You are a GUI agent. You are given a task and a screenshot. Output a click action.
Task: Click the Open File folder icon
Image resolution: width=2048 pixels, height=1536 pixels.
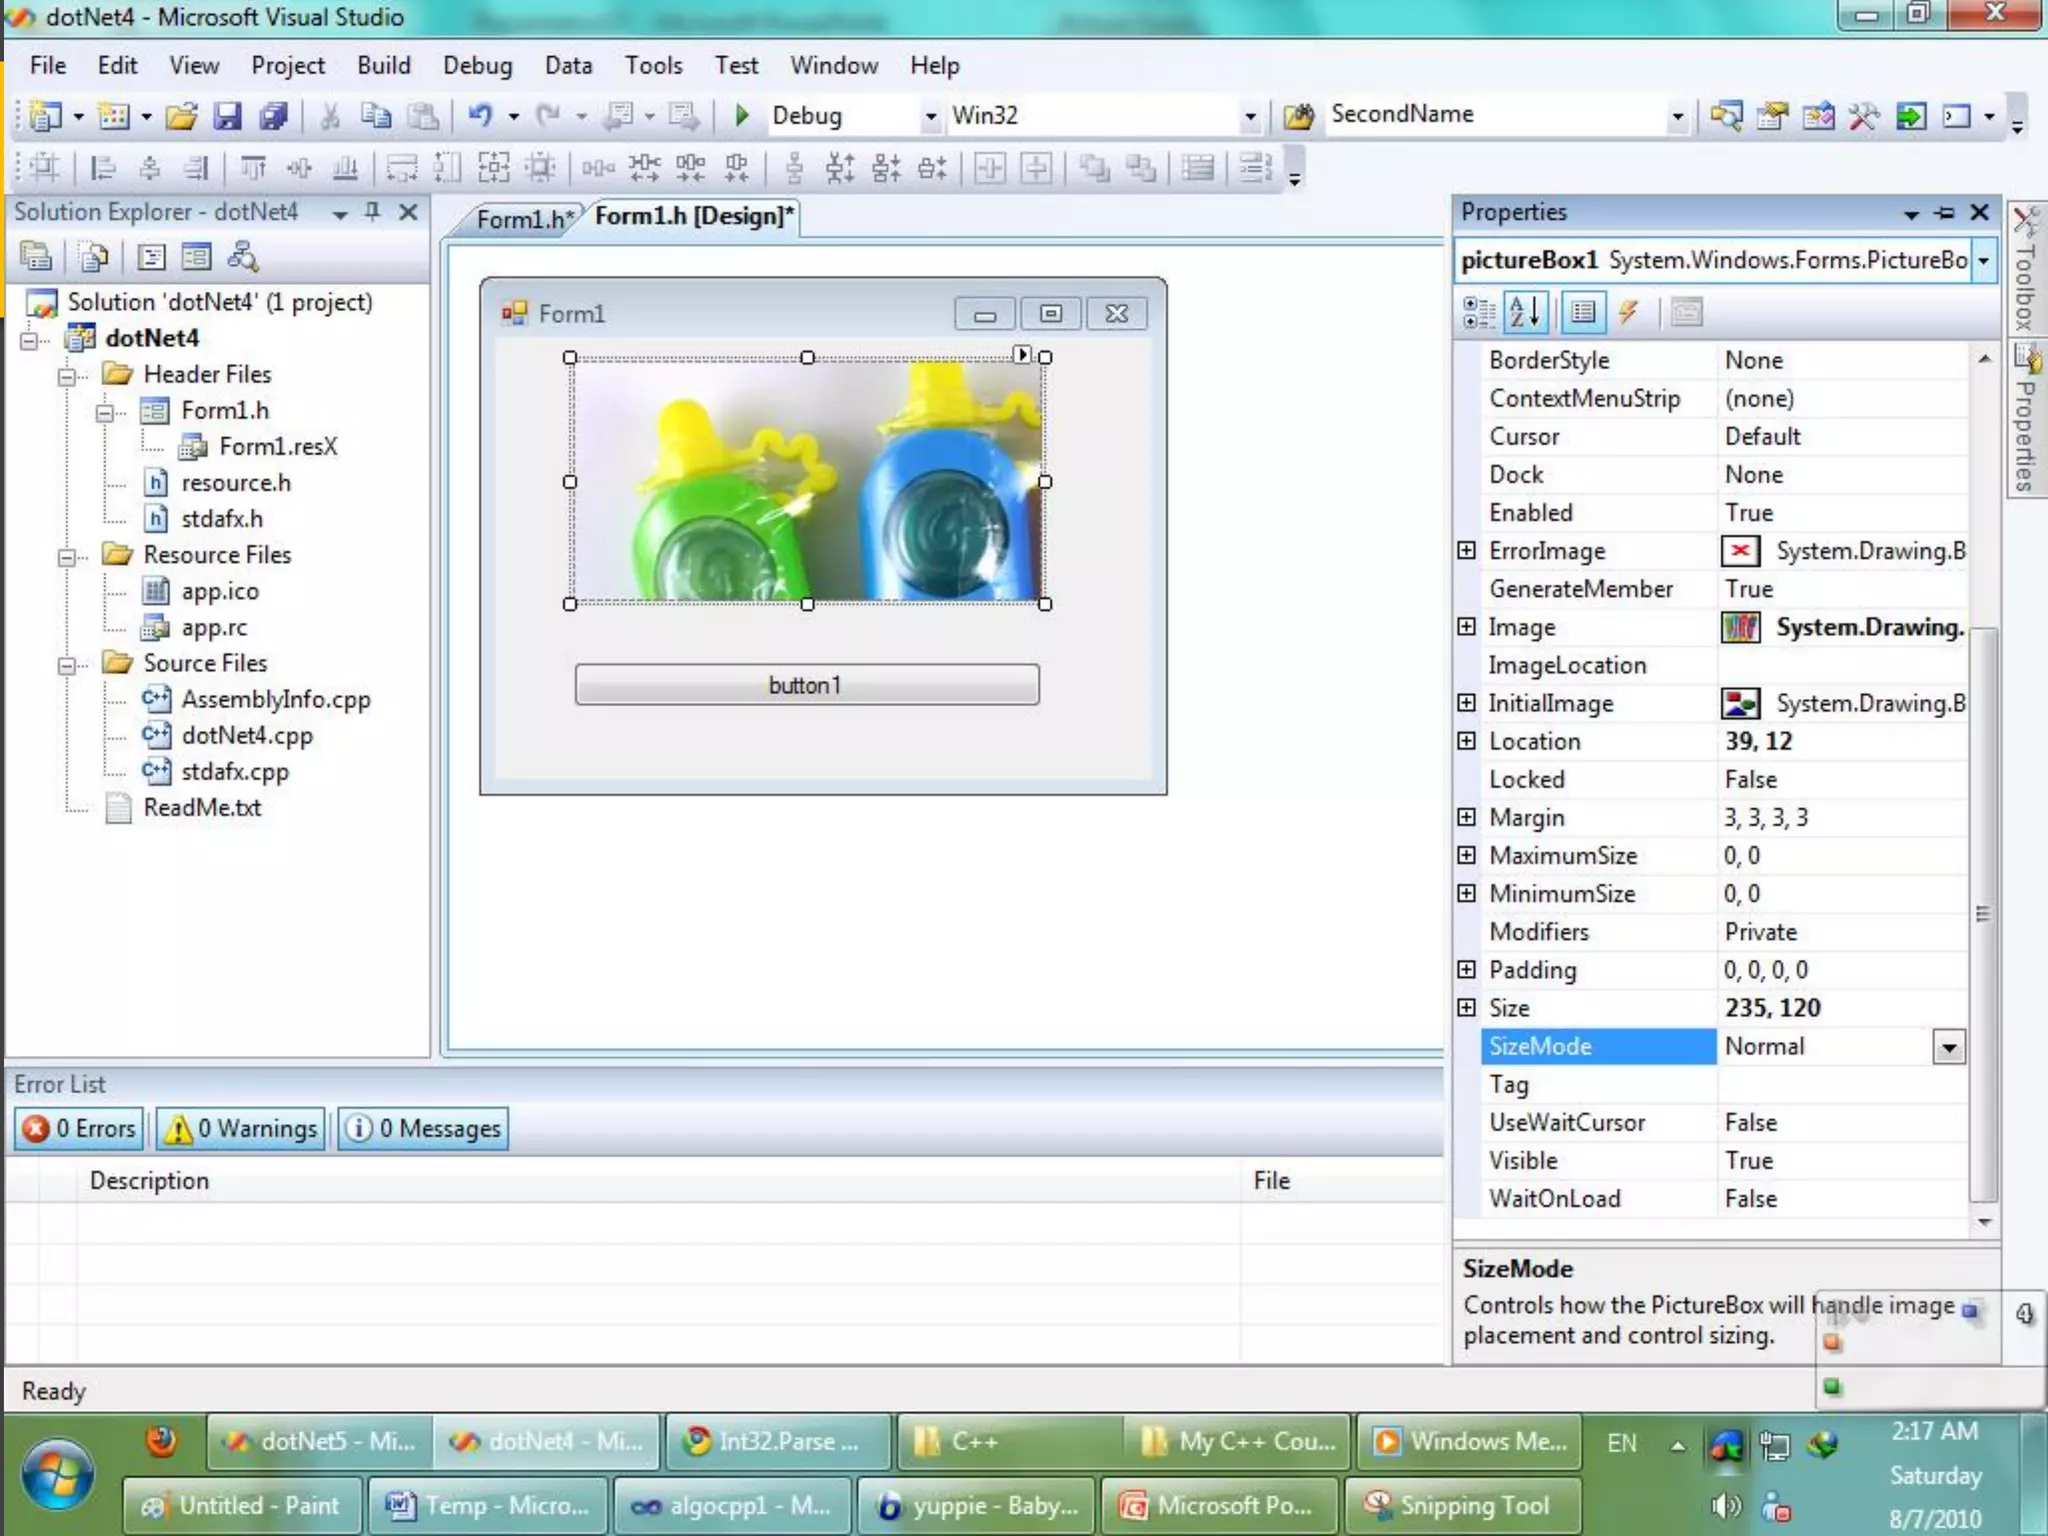pyautogui.click(x=181, y=116)
